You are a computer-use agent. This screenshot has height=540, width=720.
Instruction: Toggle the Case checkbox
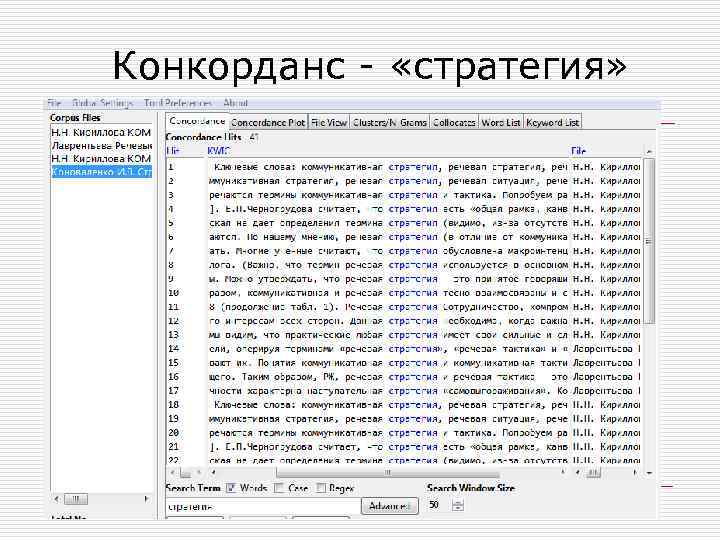click(x=279, y=488)
